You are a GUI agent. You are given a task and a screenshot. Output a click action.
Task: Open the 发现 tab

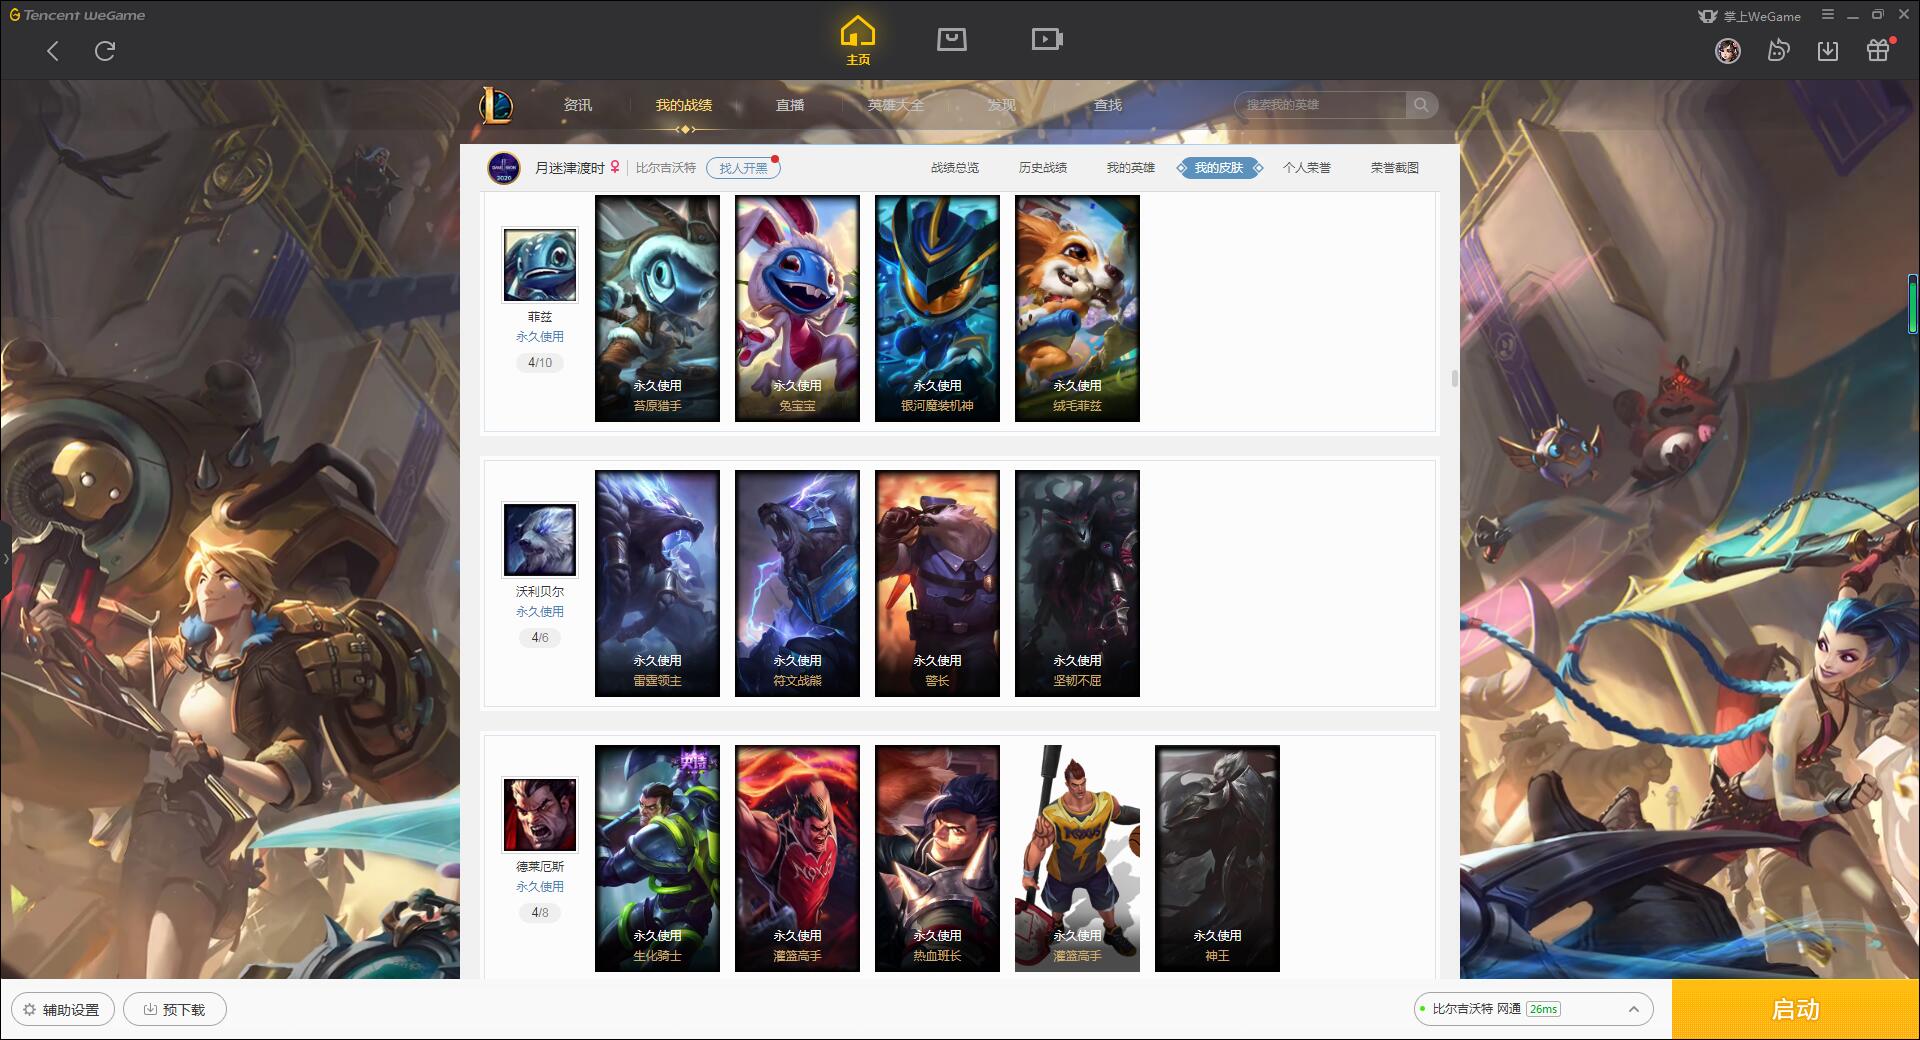point(1001,105)
